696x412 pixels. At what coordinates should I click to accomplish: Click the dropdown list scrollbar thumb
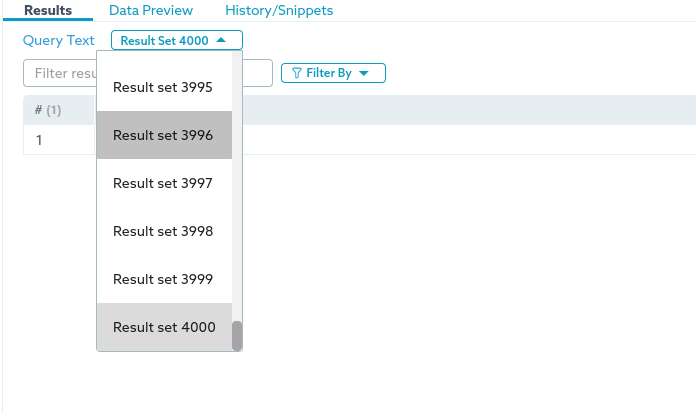[x=237, y=336]
